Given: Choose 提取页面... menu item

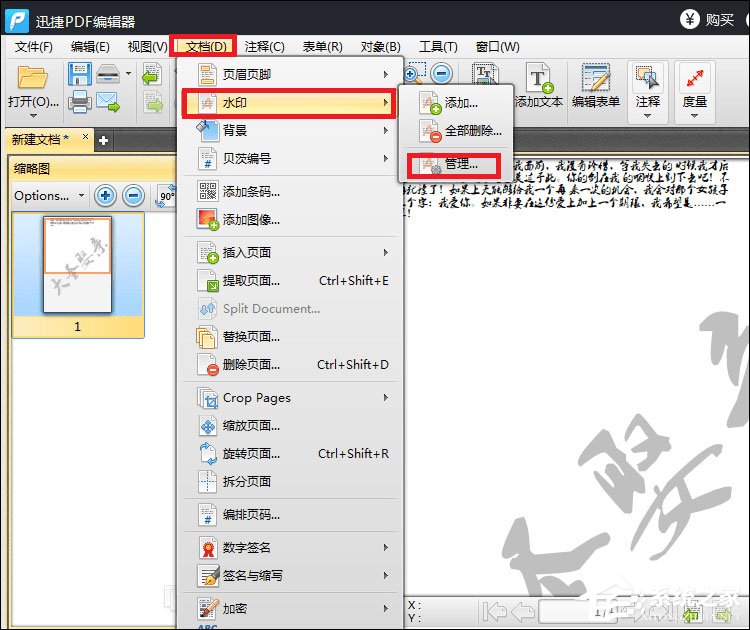Looking at the screenshot, I should [291, 280].
